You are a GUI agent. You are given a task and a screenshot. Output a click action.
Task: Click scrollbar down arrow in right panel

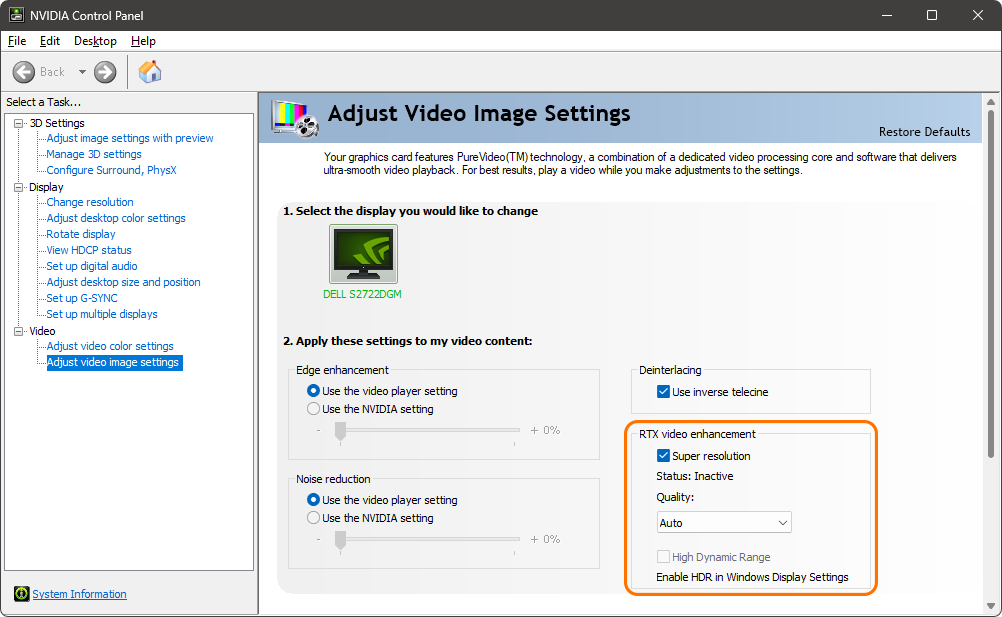pyautogui.click(x=991, y=606)
